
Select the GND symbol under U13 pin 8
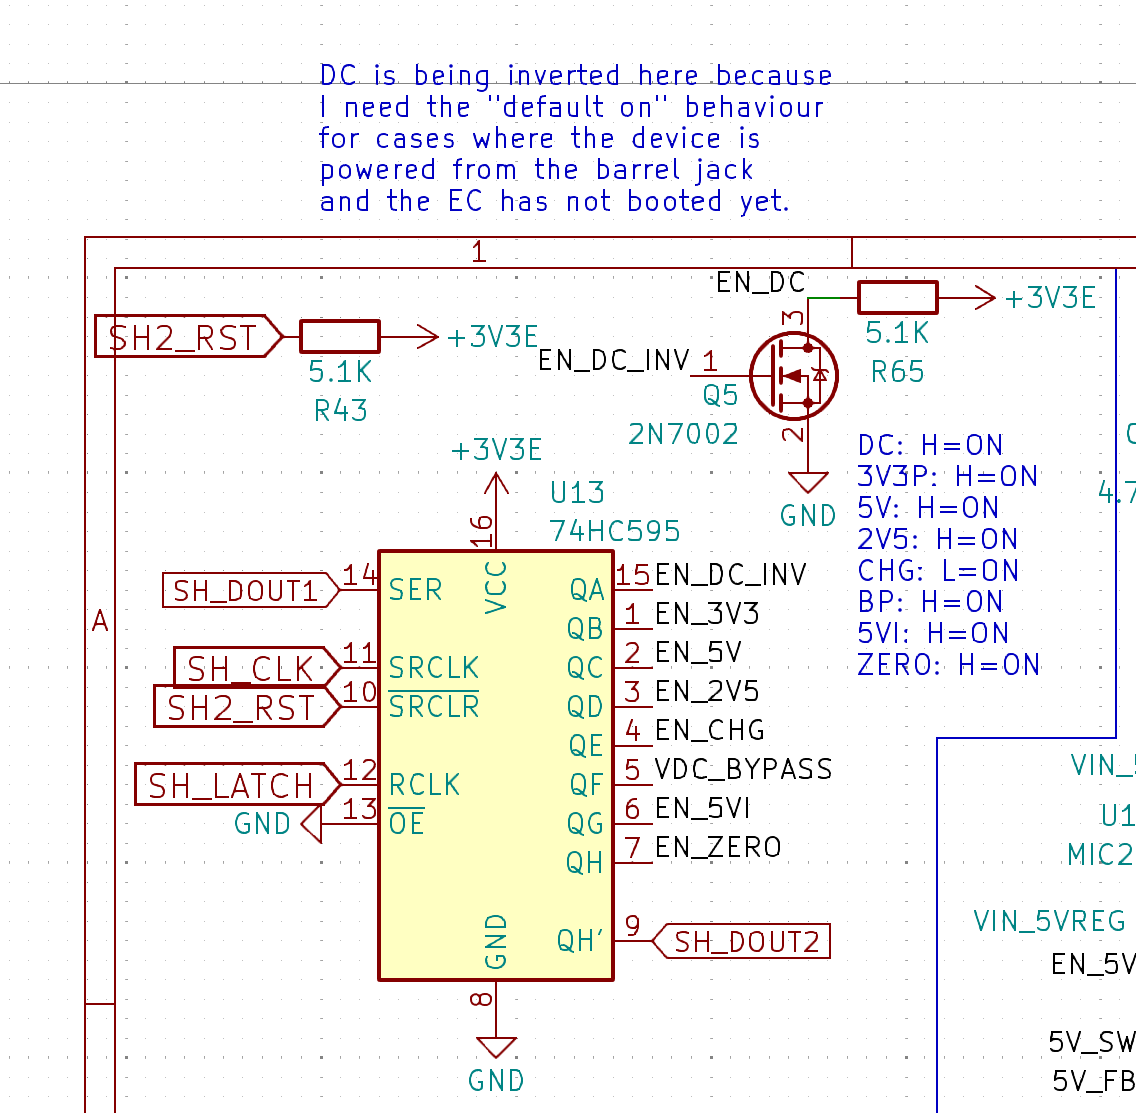(496, 1048)
